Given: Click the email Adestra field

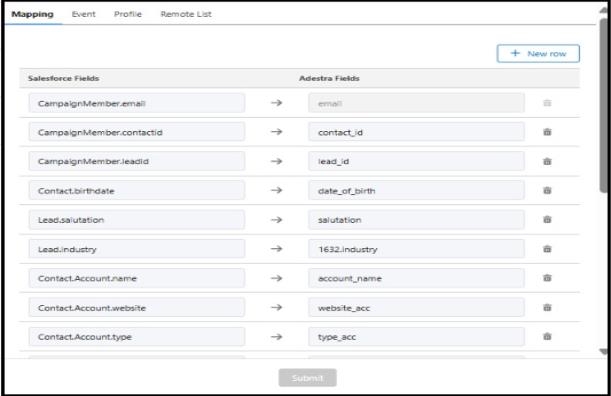Looking at the screenshot, I should [416, 103].
